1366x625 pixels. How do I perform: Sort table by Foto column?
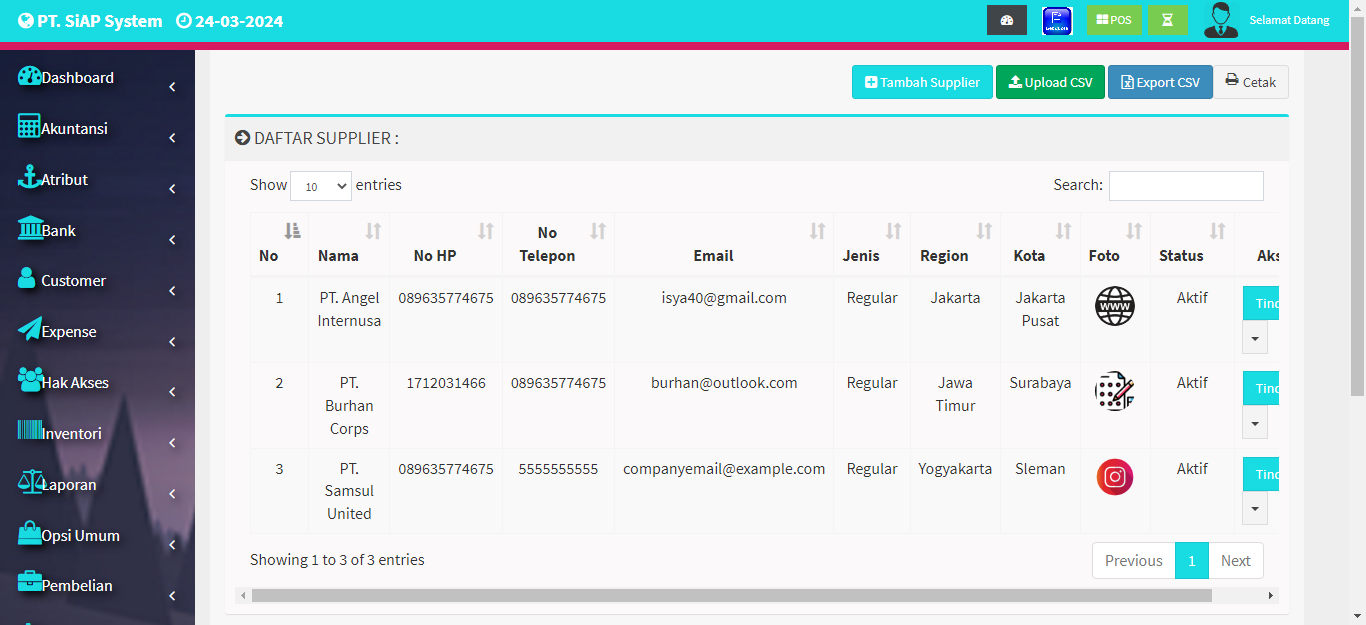tap(1115, 244)
